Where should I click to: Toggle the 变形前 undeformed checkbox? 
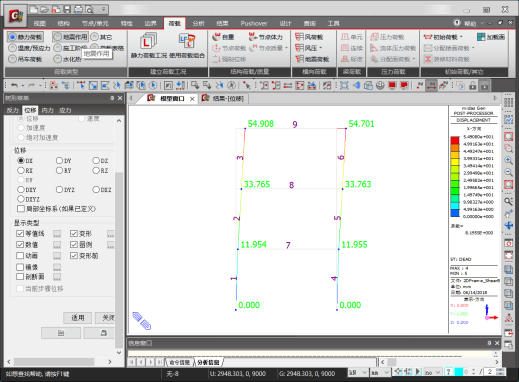(x=74, y=256)
